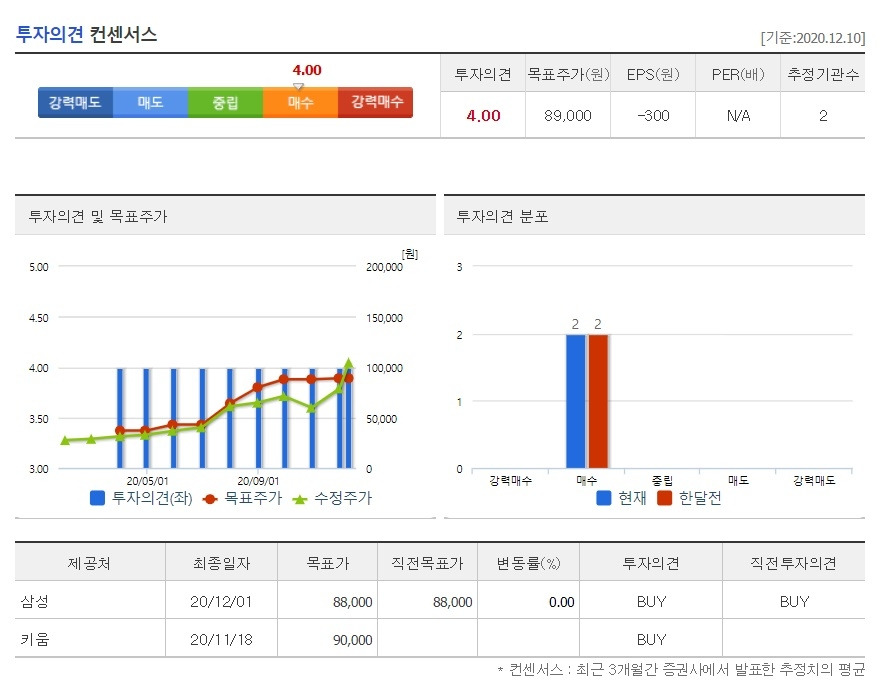Click the 목표주가(원) column header
Viewport: 887px width, 688px height.
point(568,74)
